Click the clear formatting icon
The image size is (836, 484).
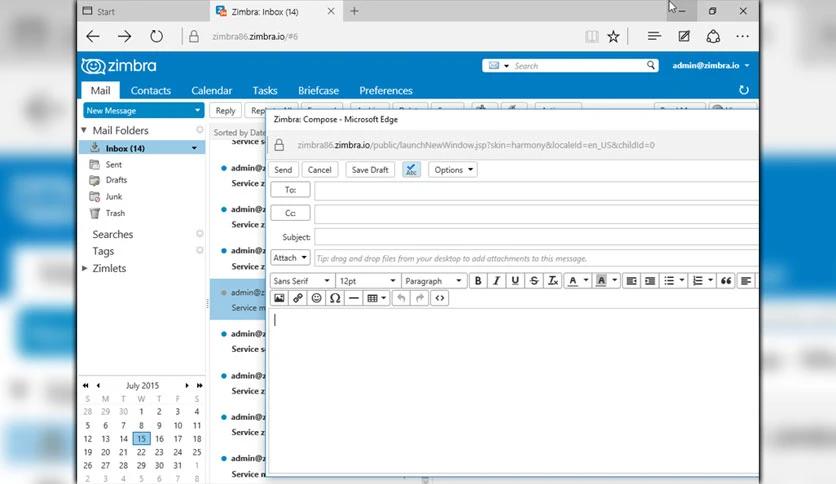pos(553,281)
